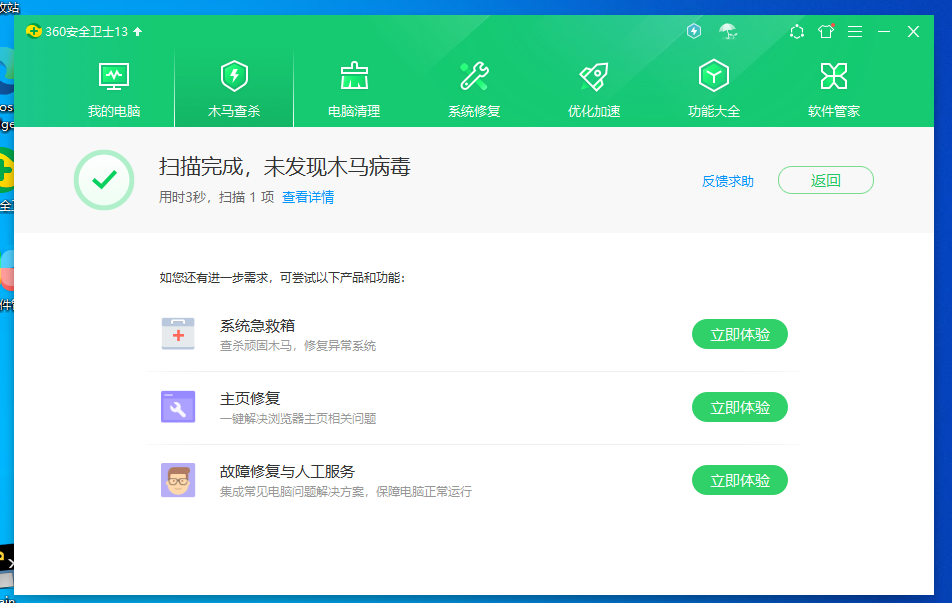Click the text 查杀顽固木马，修复异常系统
Screen dimensions: 952x603
click(298, 346)
